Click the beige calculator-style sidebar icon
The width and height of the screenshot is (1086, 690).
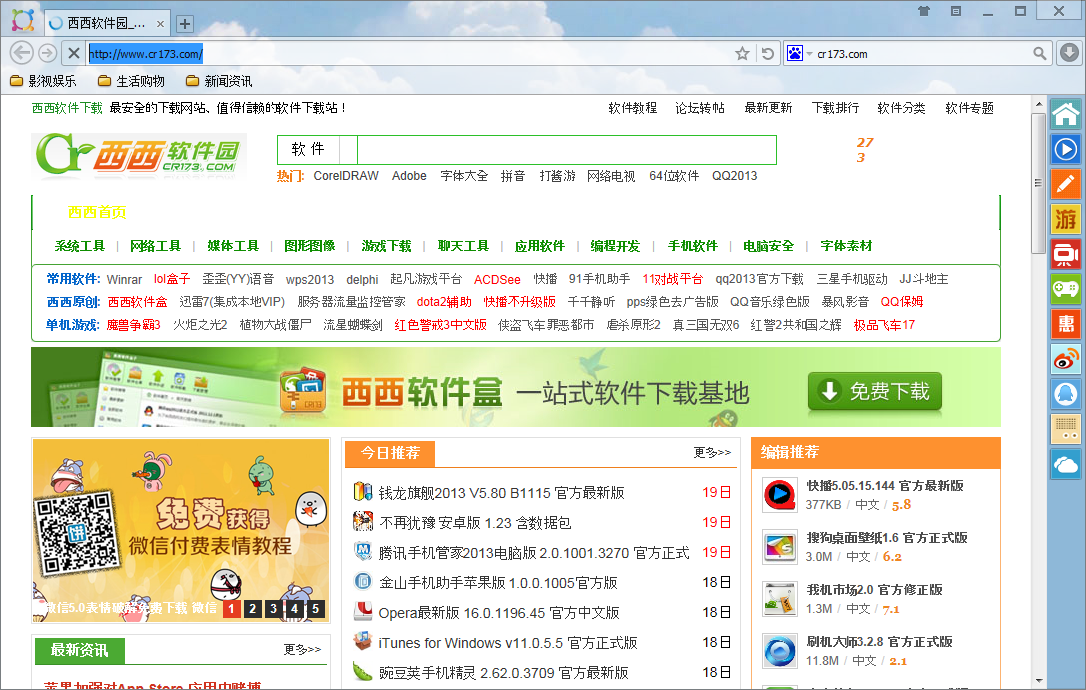(x=1066, y=430)
